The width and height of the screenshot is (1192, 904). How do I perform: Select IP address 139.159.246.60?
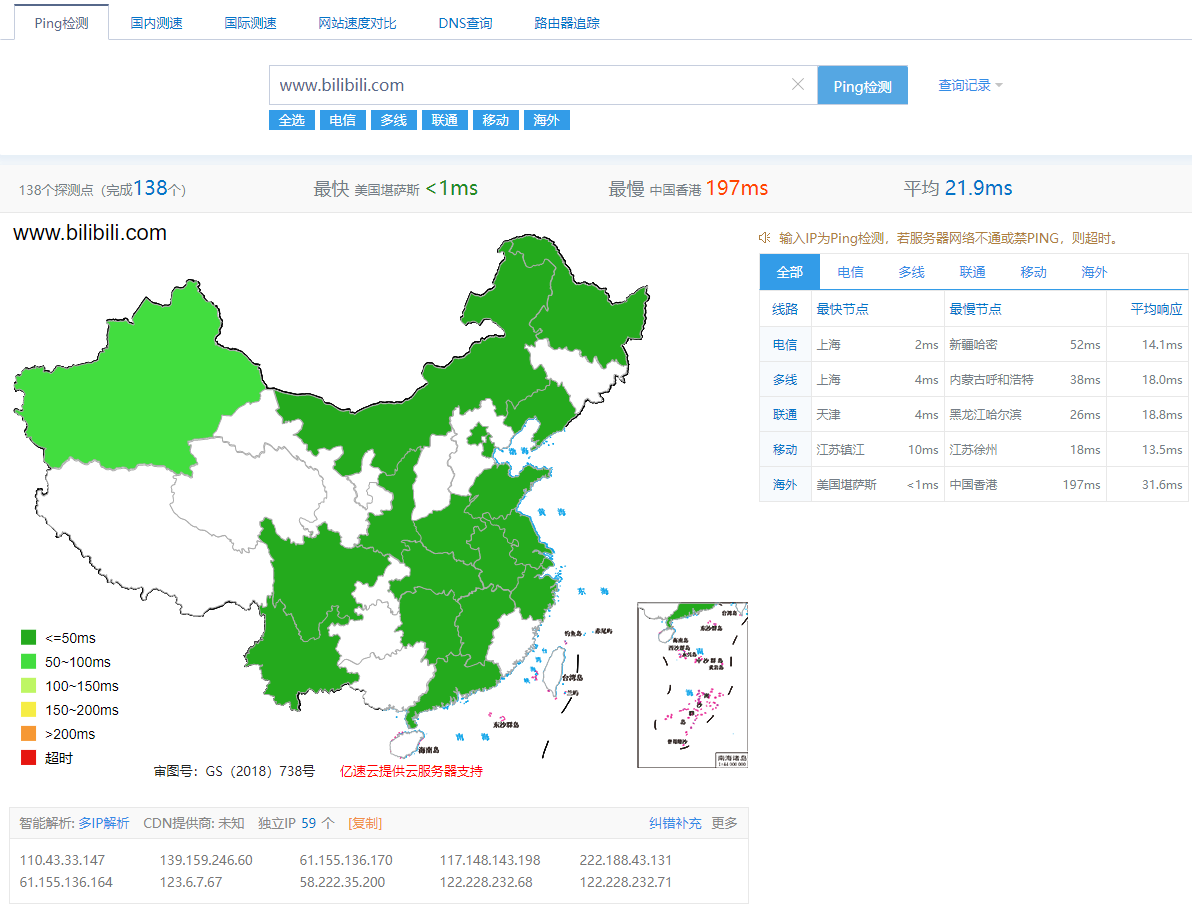tap(206, 860)
